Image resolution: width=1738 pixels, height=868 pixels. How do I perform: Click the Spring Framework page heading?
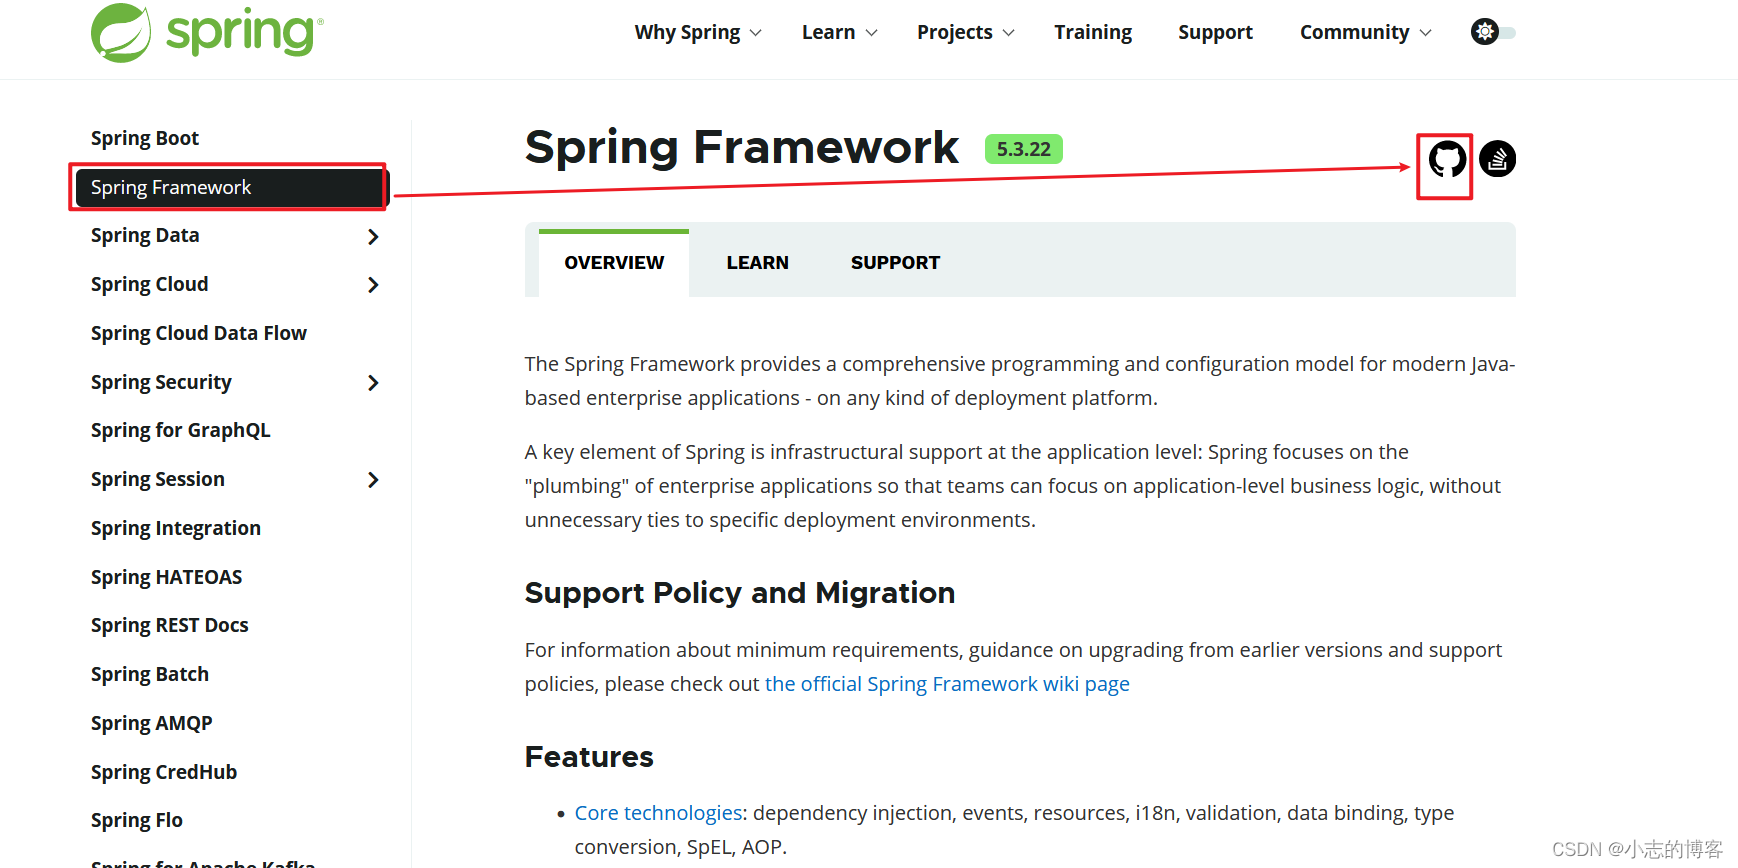pos(742,148)
